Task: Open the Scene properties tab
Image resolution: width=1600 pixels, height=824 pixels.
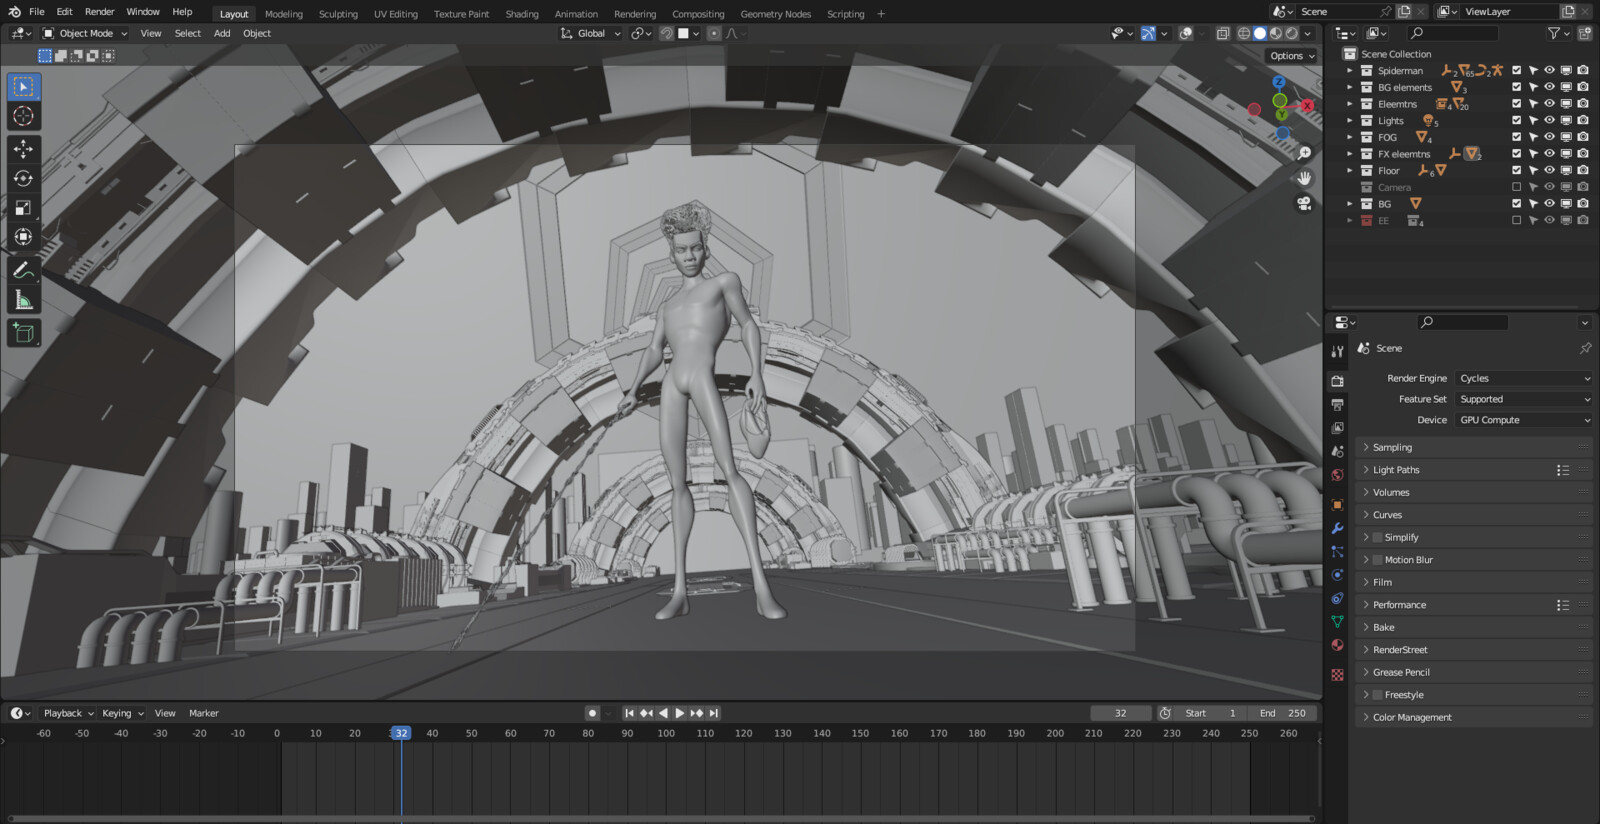Action: [x=1337, y=452]
